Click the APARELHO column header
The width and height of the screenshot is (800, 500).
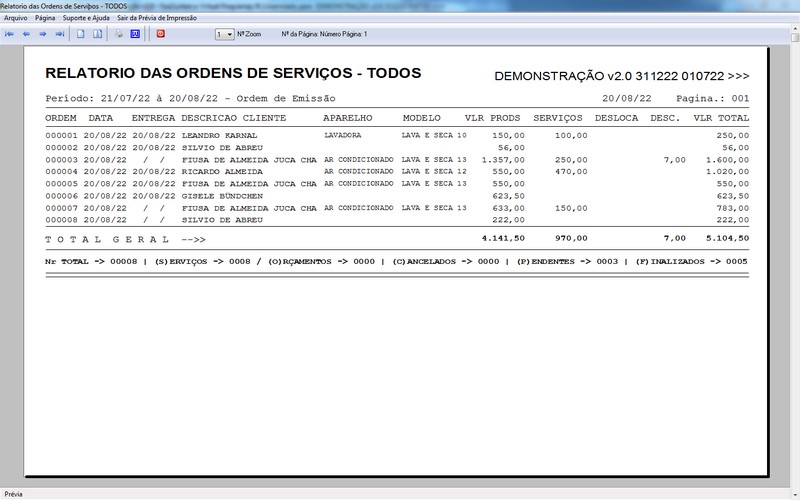tap(348, 118)
